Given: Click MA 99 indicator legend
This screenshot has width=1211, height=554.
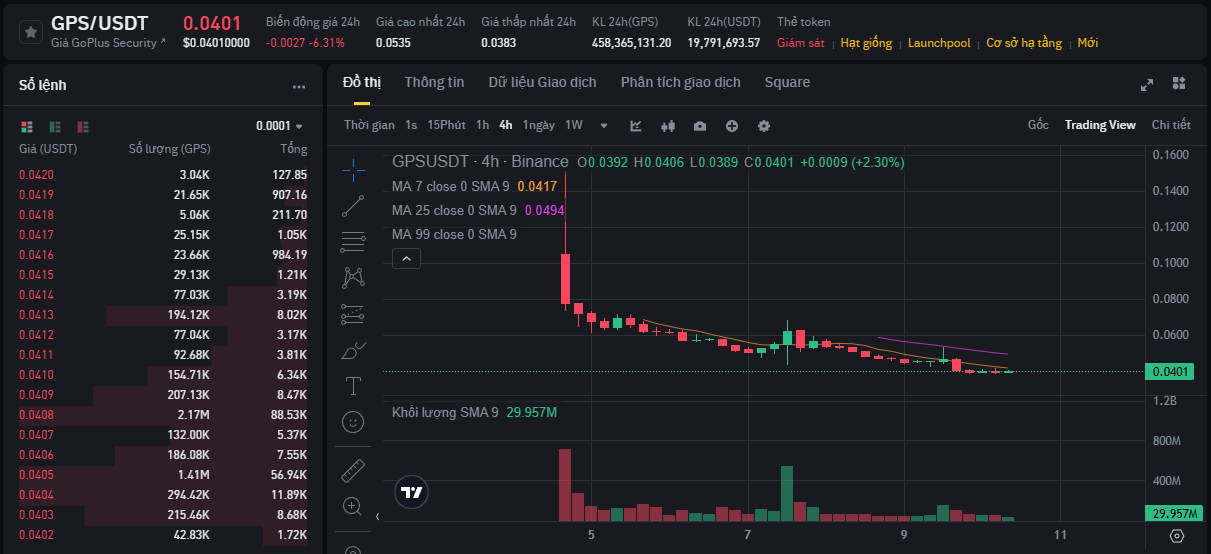Looking at the screenshot, I should click(454, 234).
